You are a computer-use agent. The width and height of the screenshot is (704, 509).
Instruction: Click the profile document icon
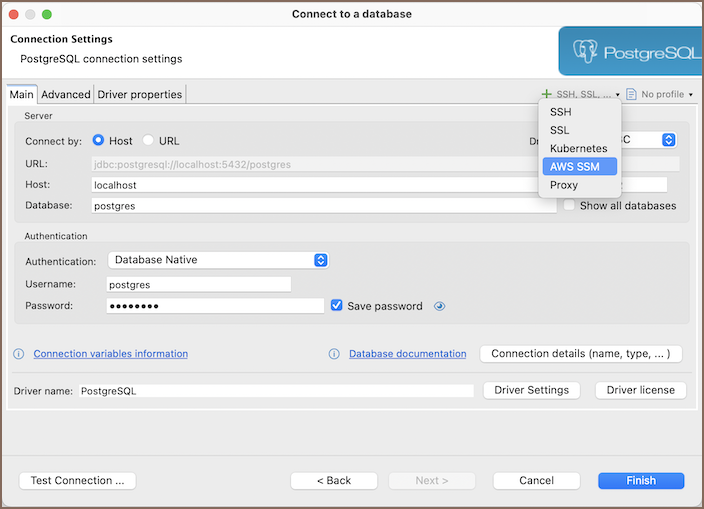click(632, 94)
